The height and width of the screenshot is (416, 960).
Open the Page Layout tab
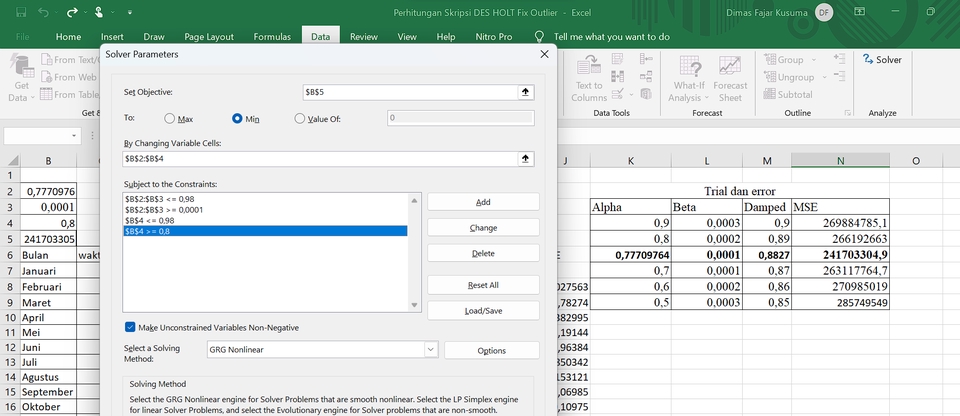[x=209, y=36]
